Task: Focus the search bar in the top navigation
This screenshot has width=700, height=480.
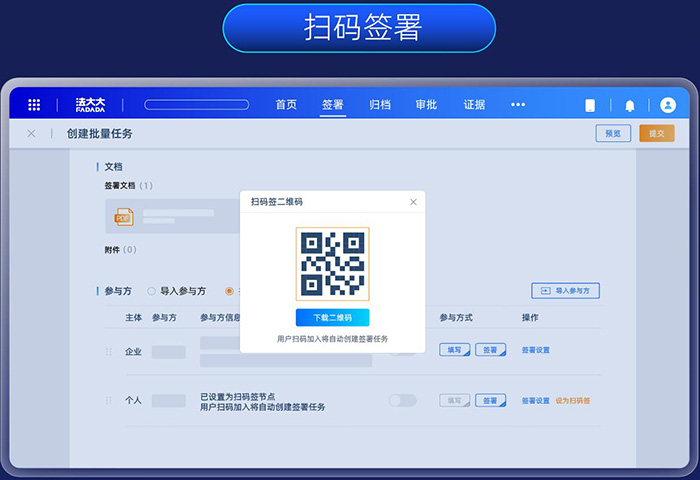Action: (196, 105)
